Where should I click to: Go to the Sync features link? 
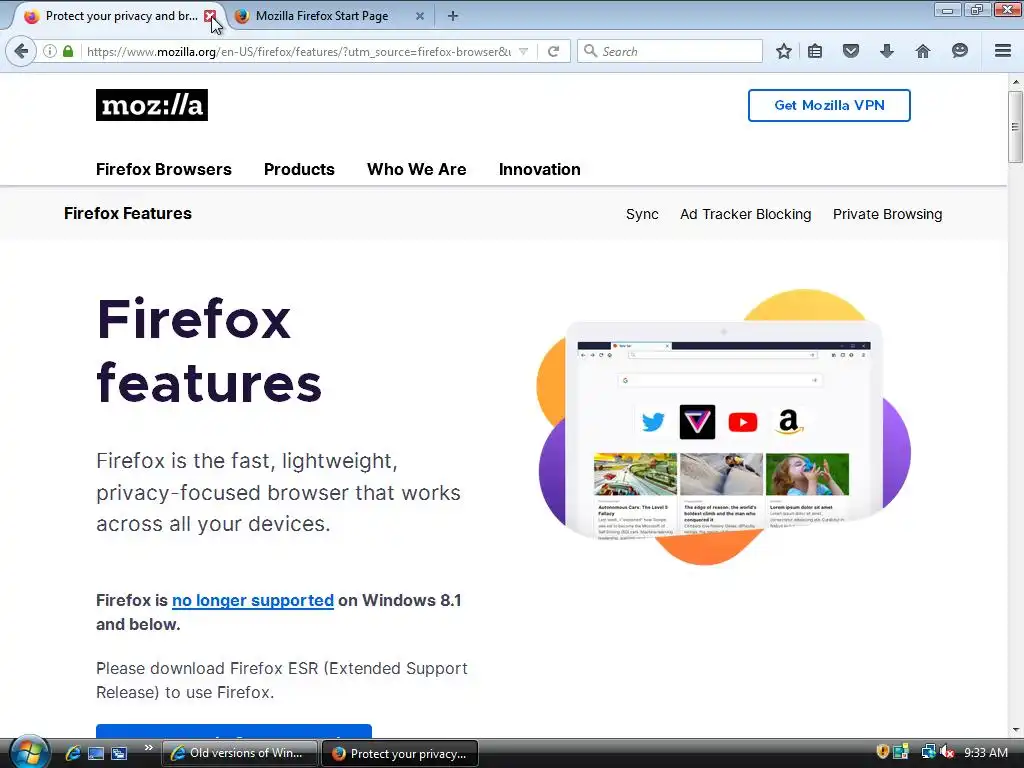pos(642,214)
